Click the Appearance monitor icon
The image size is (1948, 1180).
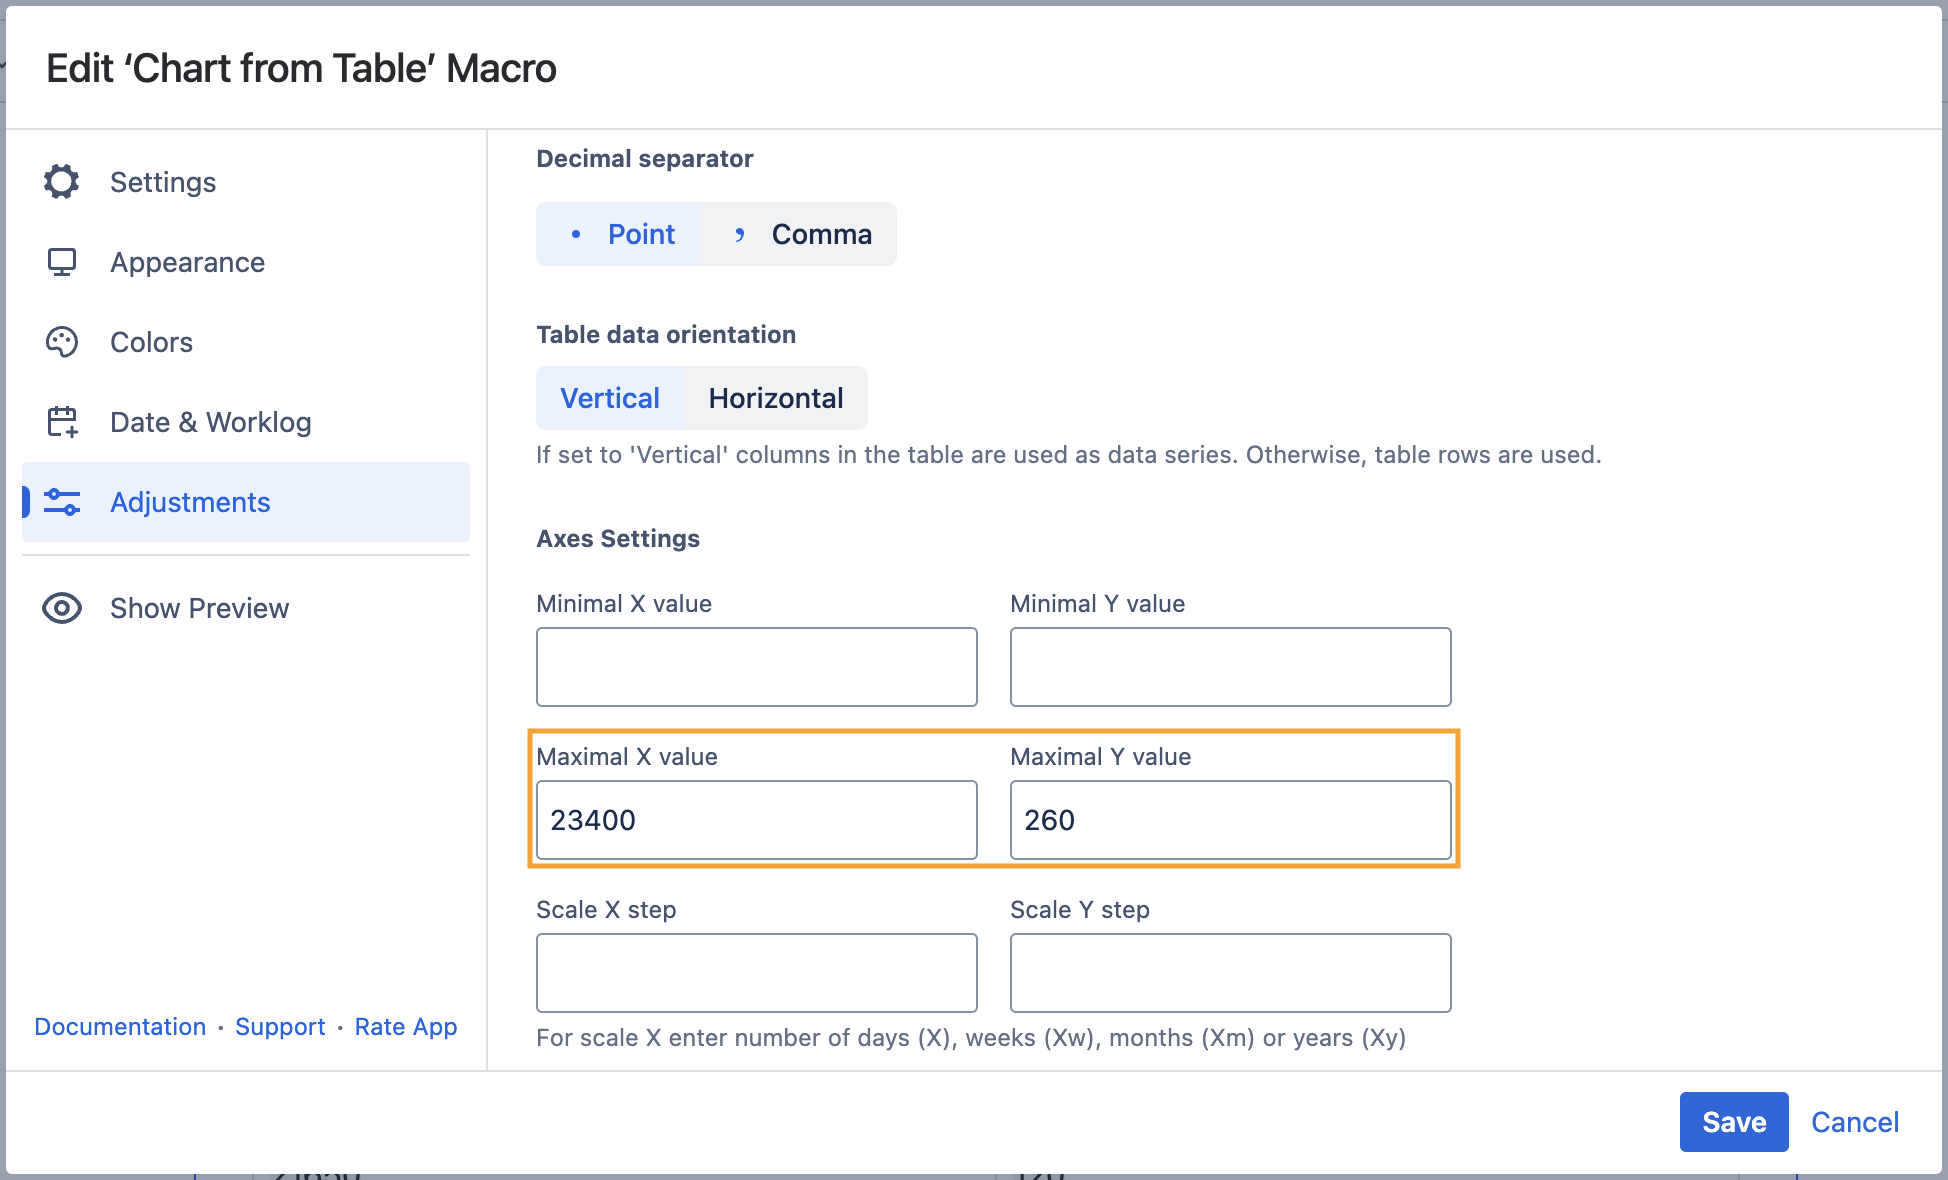pos(61,262)
